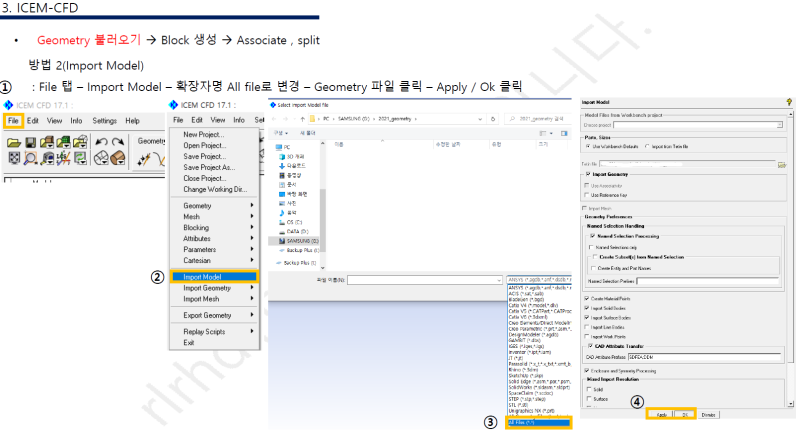The height and width of the screenshot is (435, 800).
Task: Click the Dismiss button in Import Model
Action: click(x=708, y=415)
